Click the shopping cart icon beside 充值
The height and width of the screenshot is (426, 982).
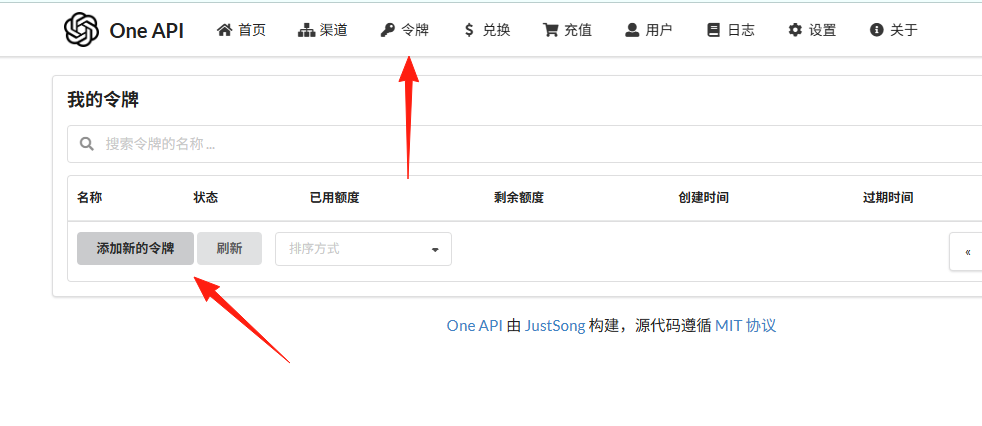click(550, 29)
